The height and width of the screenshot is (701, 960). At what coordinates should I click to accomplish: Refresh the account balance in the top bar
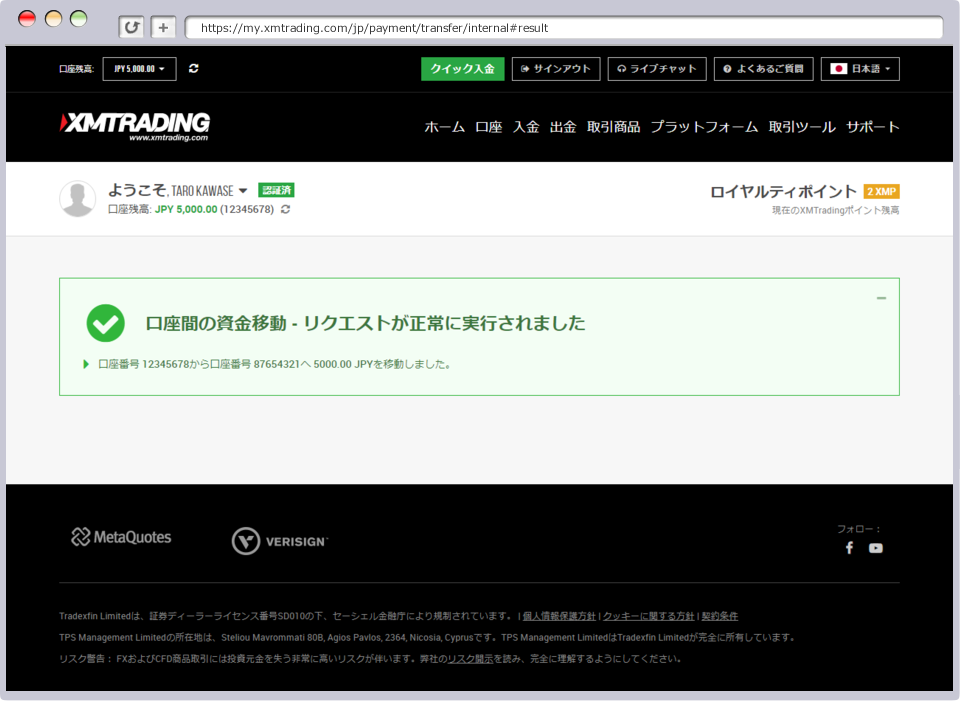click(x=192, y=69)
